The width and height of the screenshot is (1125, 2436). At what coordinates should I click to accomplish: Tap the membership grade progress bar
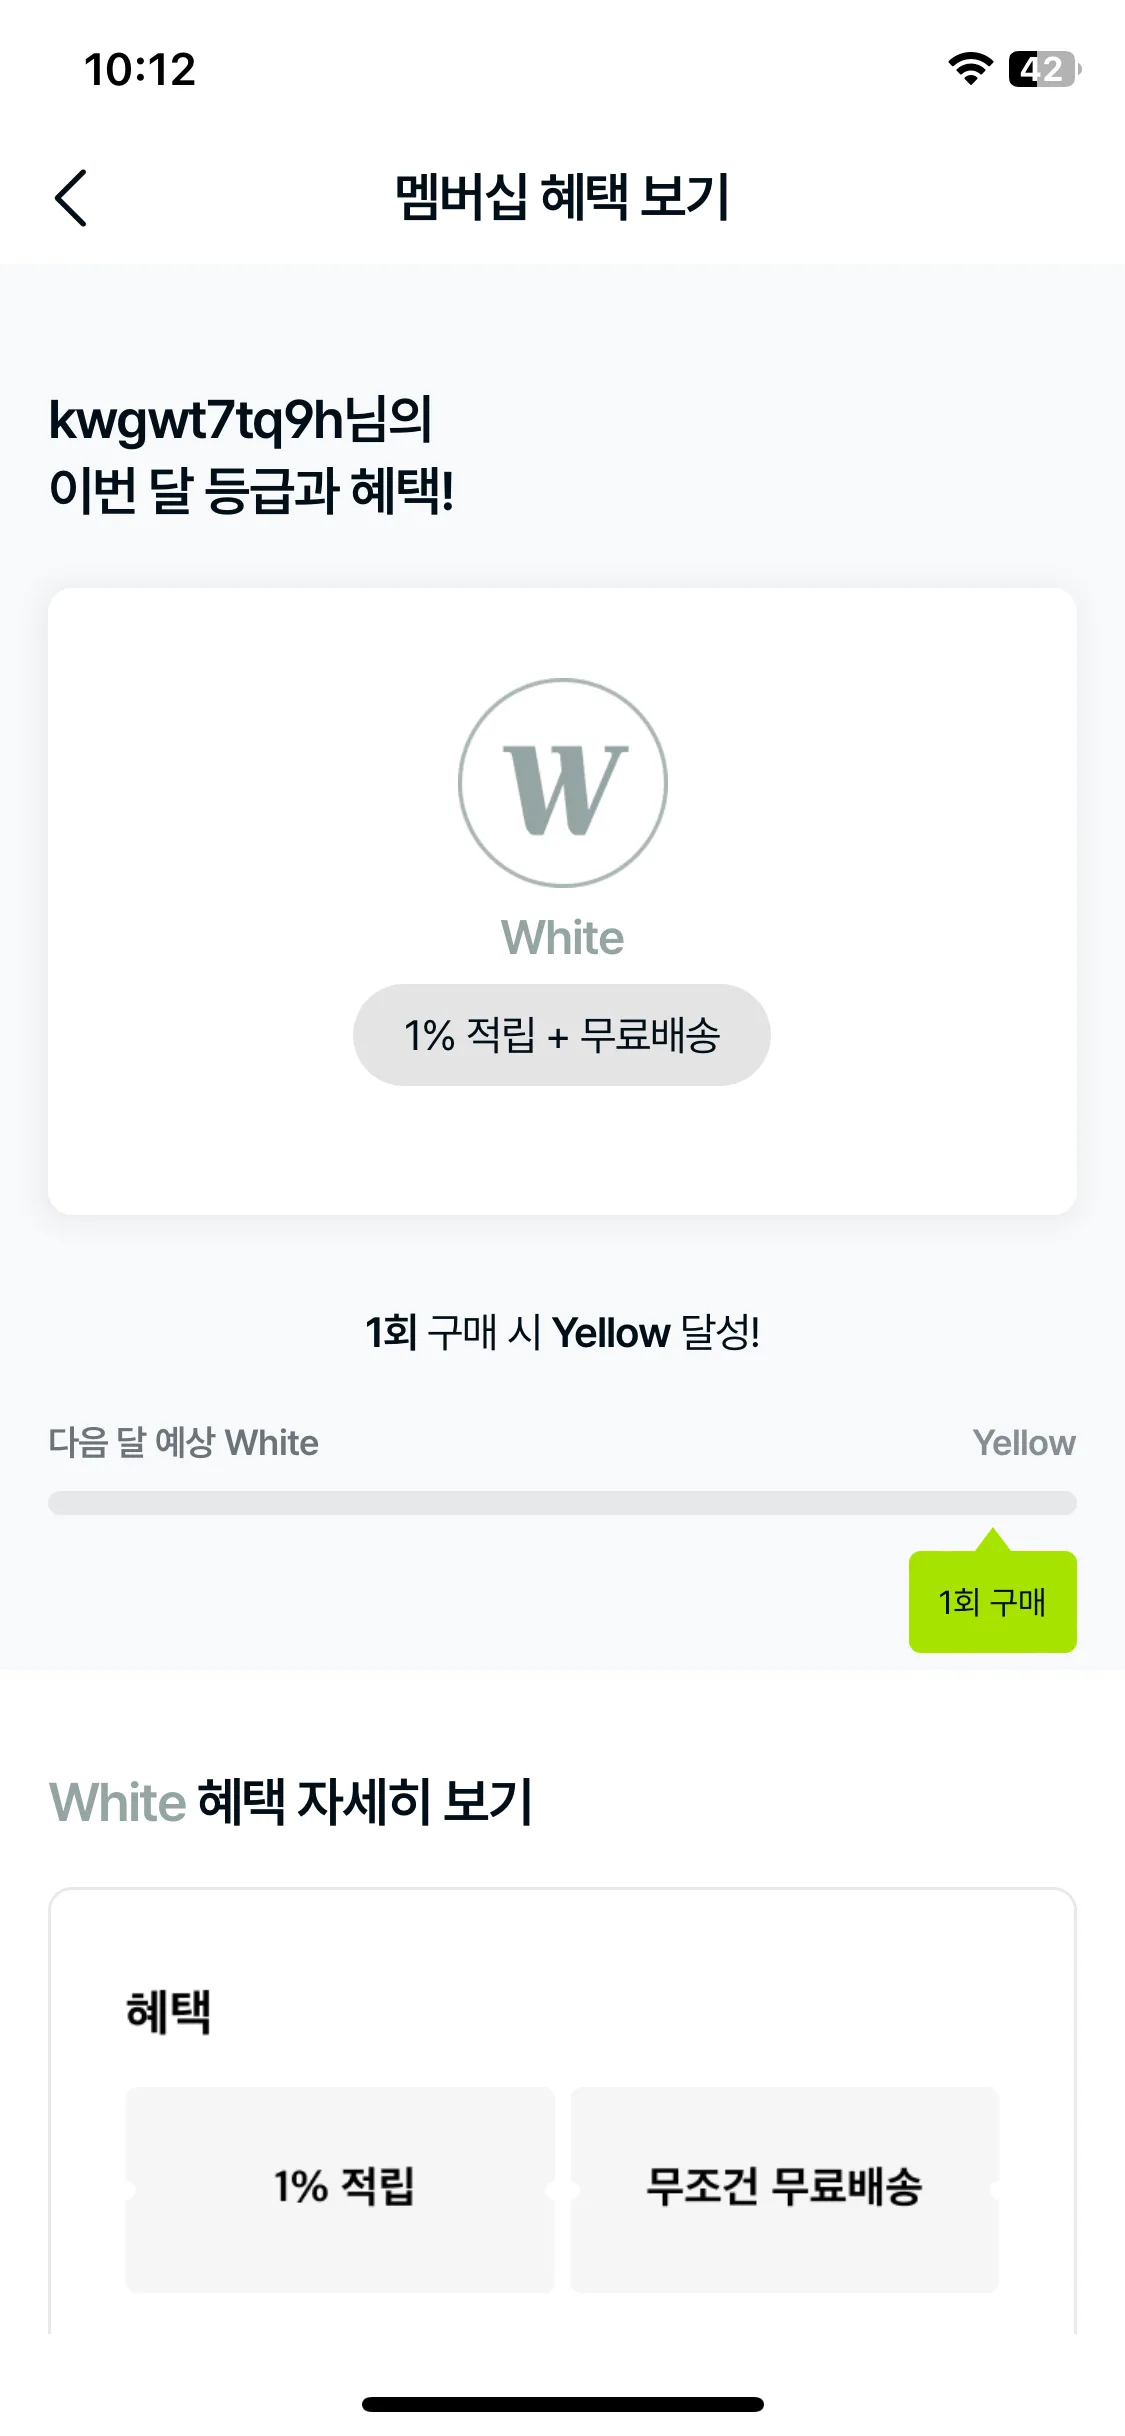pos(562,1503)
